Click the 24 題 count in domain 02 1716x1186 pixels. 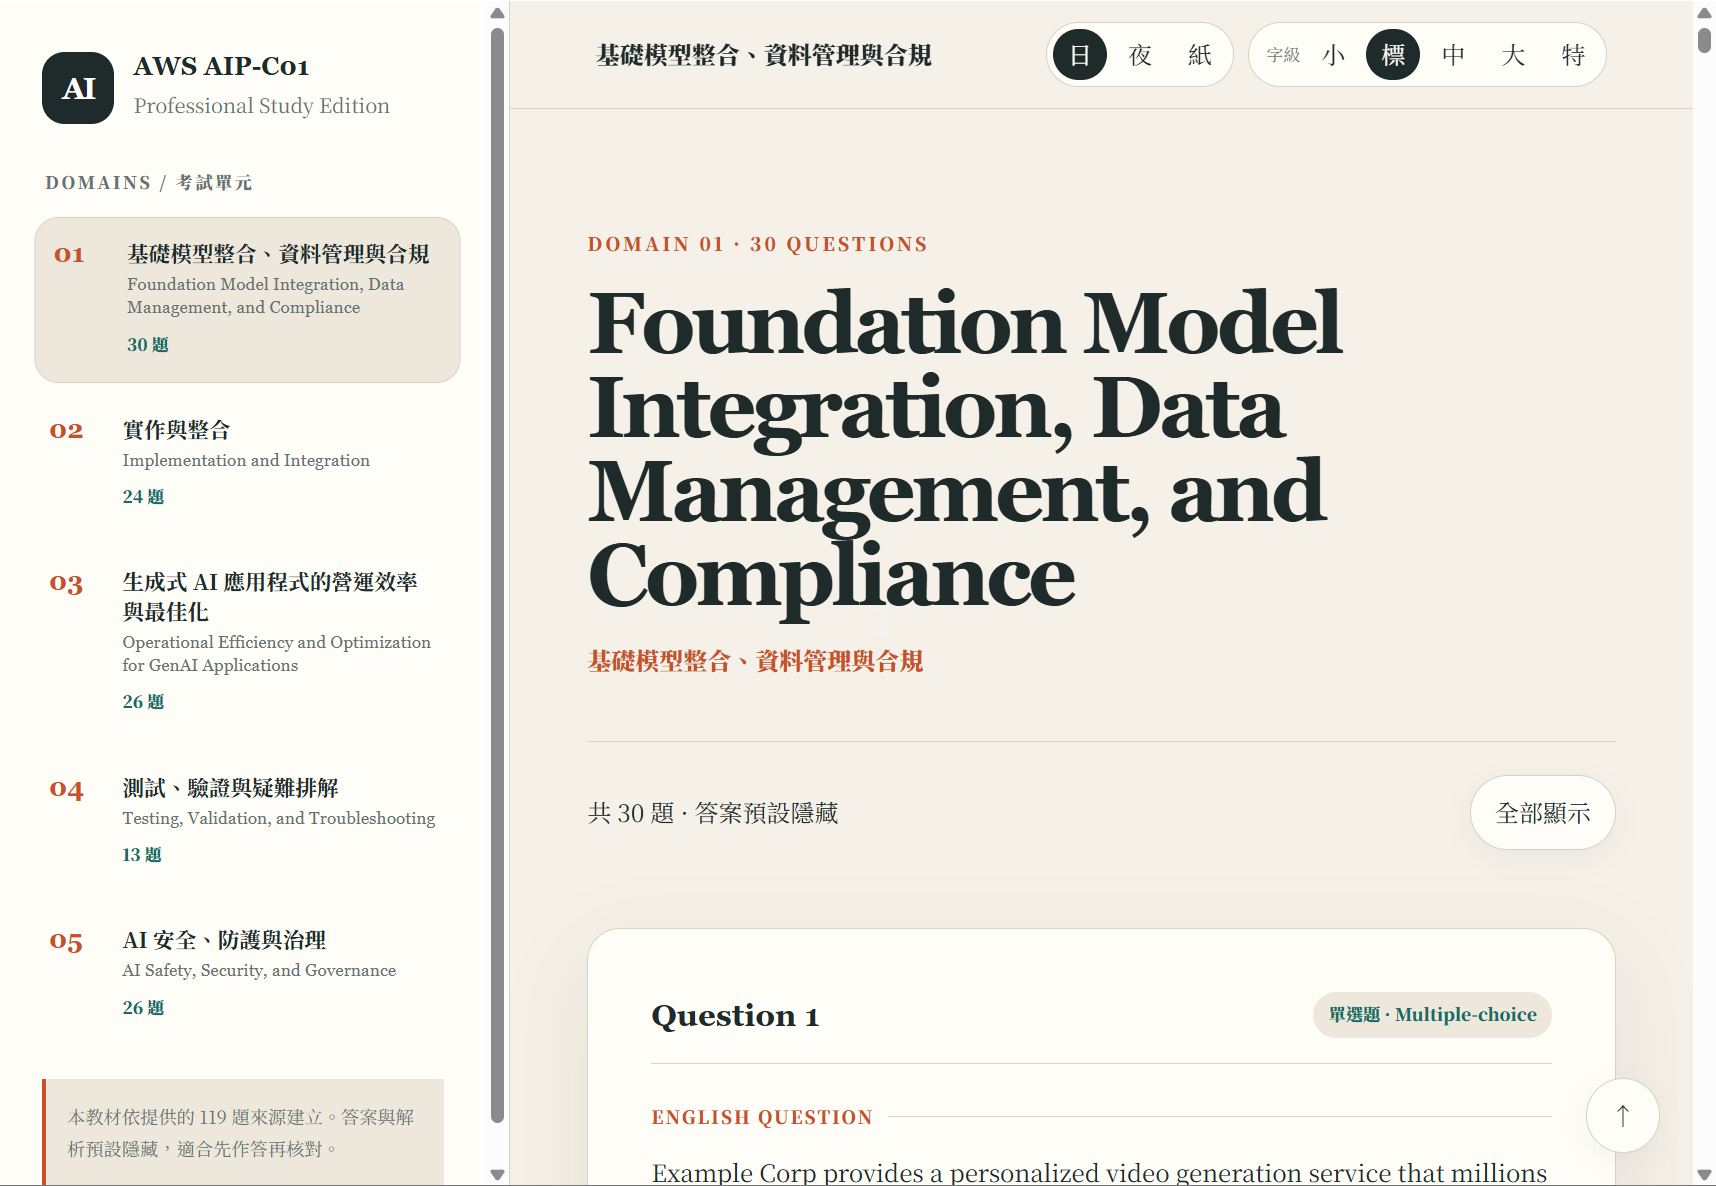pos(143,497)
